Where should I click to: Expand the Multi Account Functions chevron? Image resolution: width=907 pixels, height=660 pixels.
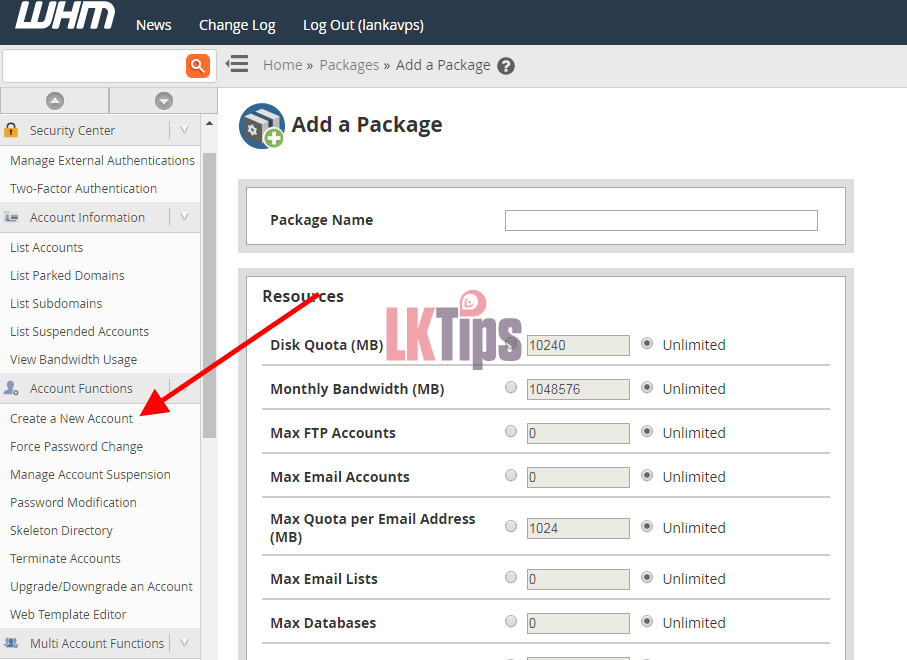[x=184, y=643]
